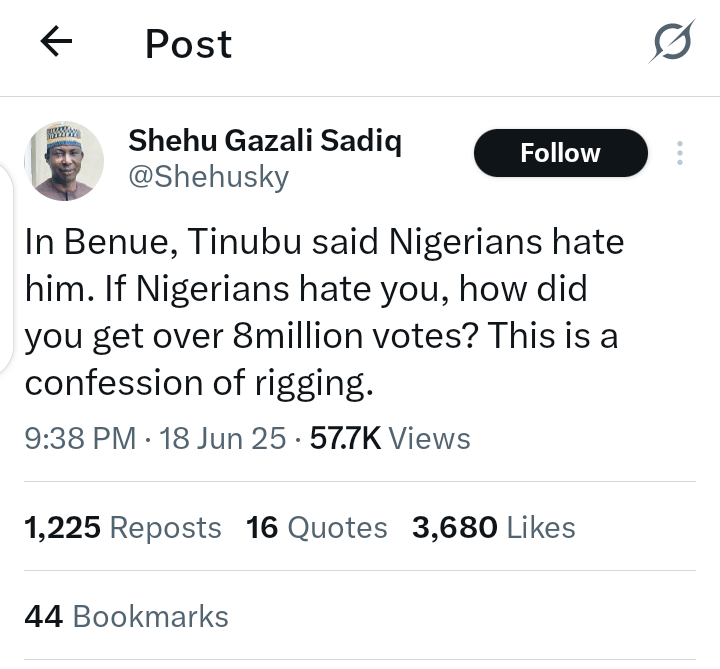Show the 3,680 Likes list
This screenshot has height=669, width=720.
coord(493,527)
